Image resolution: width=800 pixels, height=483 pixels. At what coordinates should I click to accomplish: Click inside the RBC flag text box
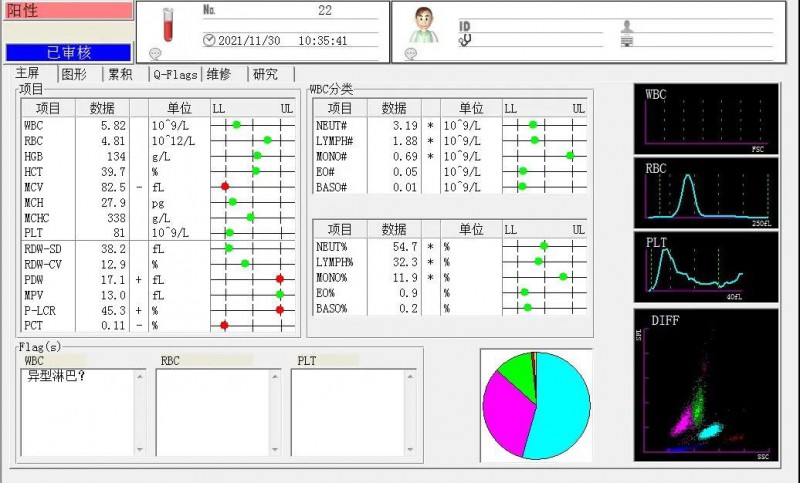tap(213, 413)
